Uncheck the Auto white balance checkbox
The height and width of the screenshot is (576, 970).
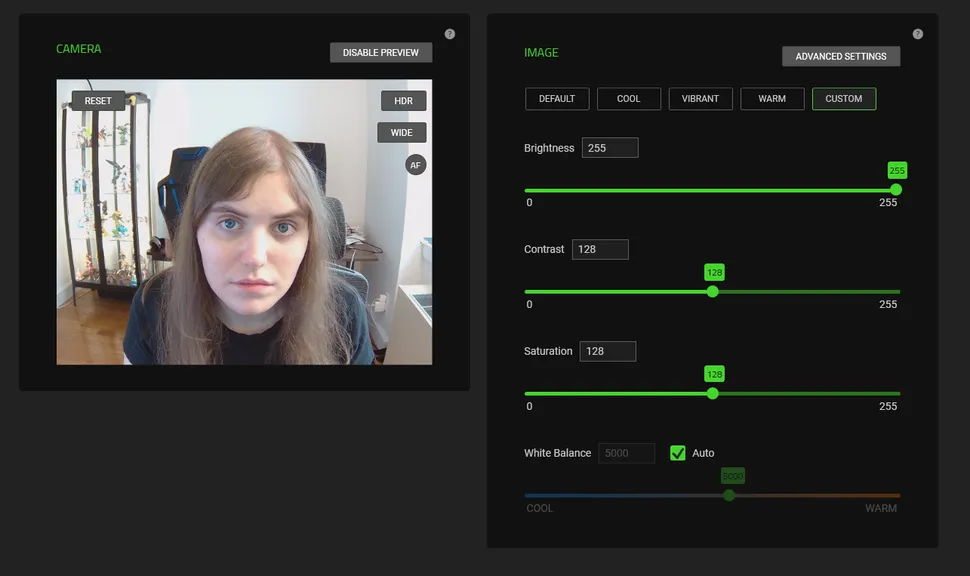pos(678,453)
